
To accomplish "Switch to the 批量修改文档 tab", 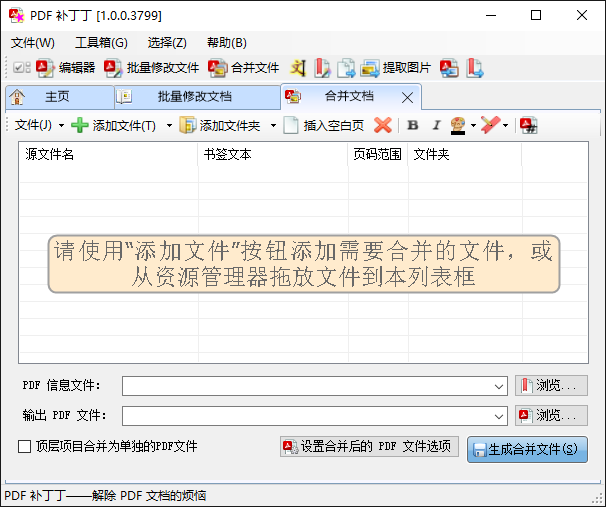I will [197, 97].
